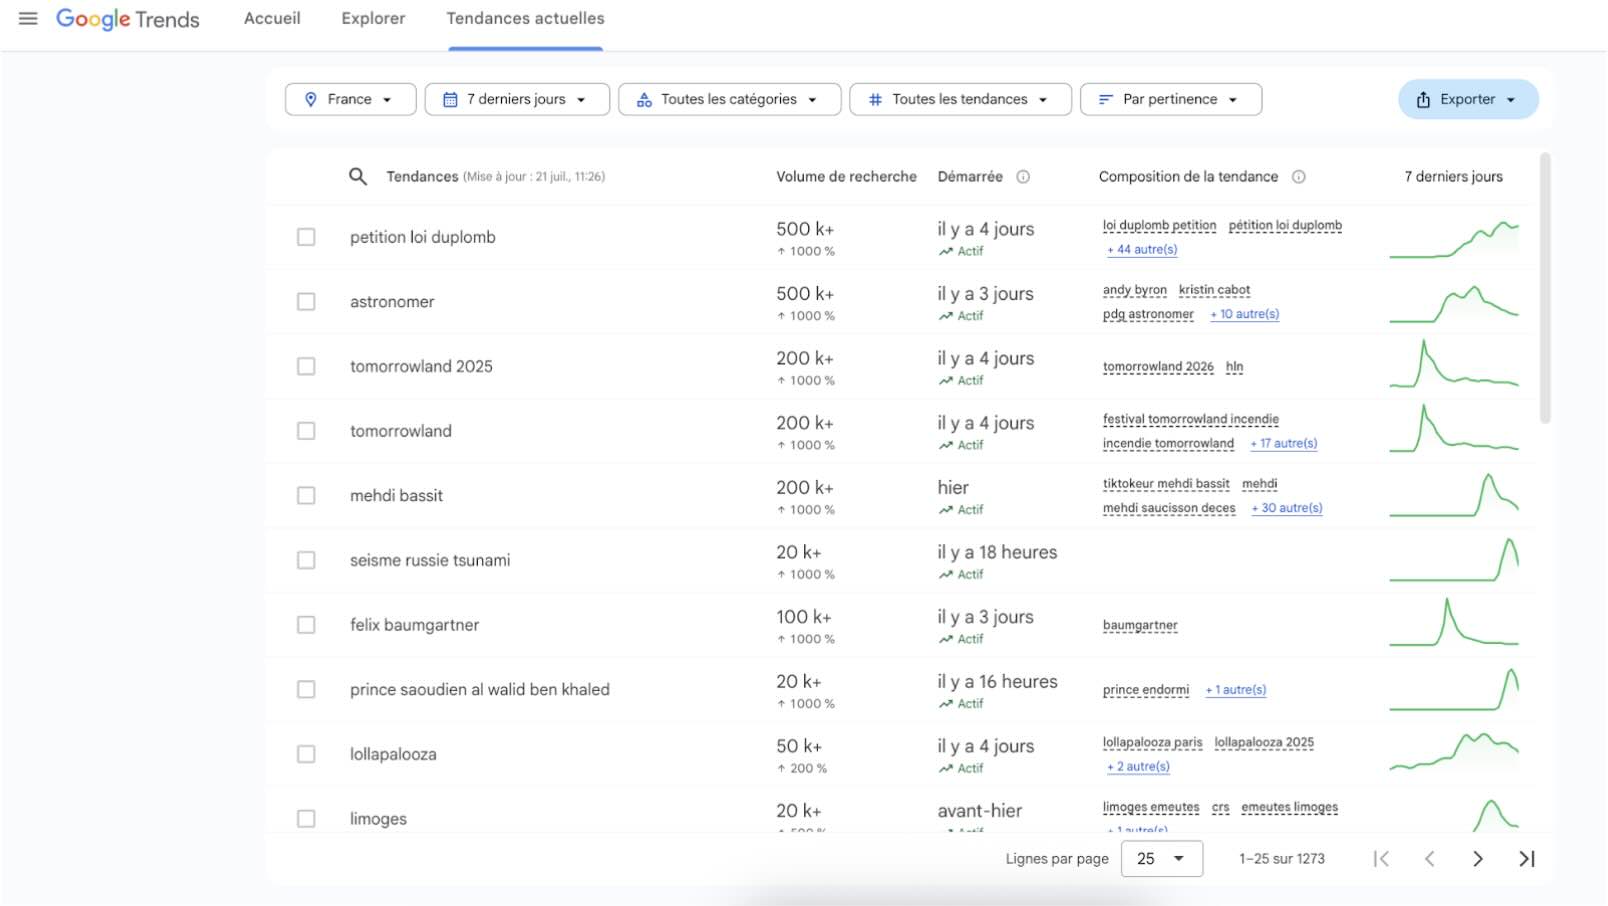This screenshot has width=1608, height=906.
Task: Open 'lollapalooza paris' related query
Action: point(1153,743)
